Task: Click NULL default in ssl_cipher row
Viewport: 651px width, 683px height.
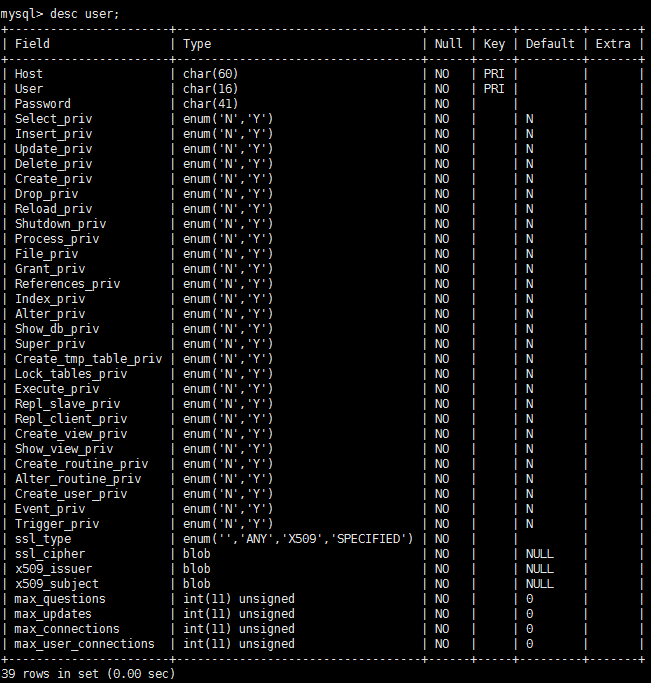Action: 540,554
